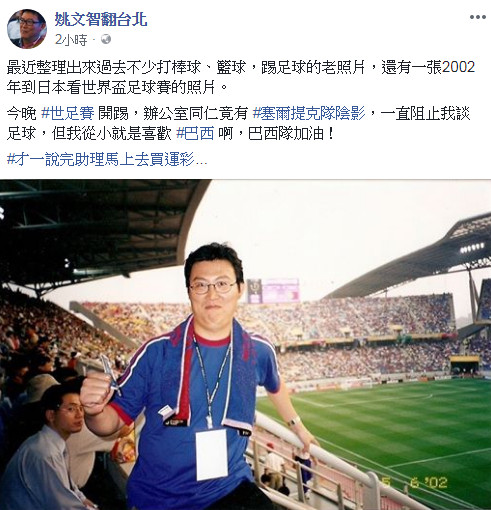Screen dimensions: 491x510
Task: Click the man in blue jersey
Action: 200,377
